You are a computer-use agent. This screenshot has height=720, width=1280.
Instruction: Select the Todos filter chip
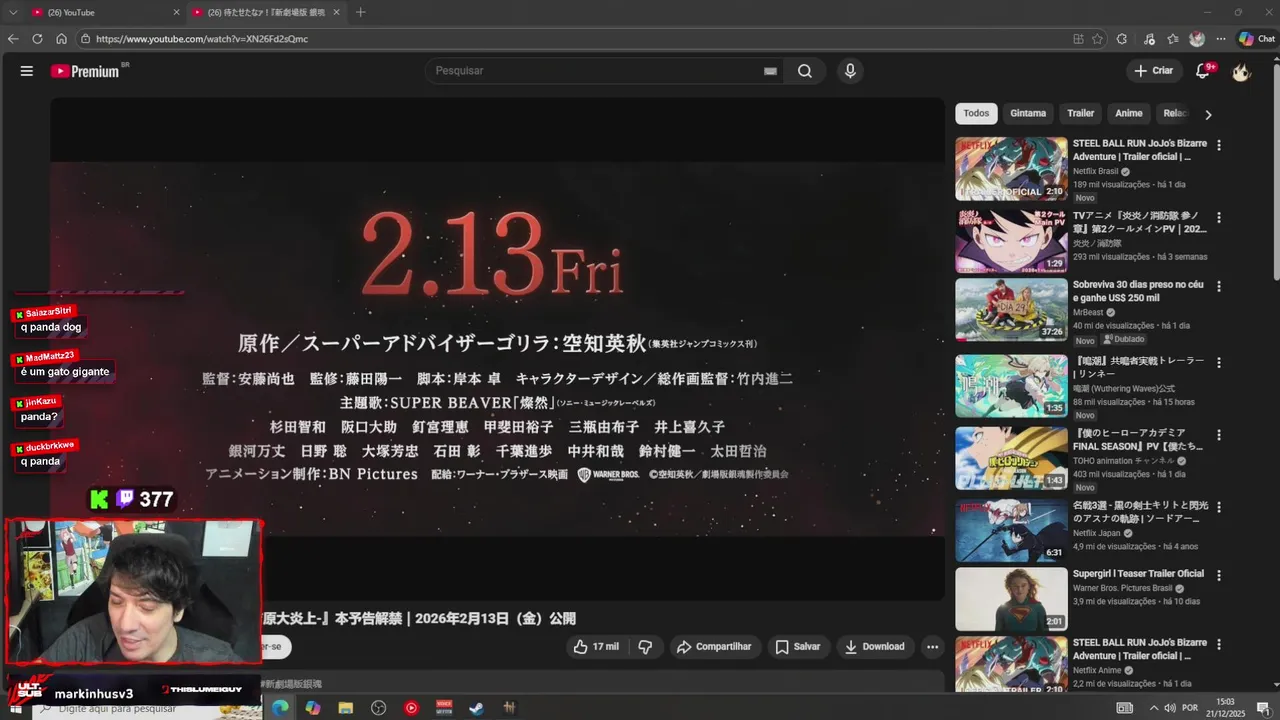coord(976,113)
